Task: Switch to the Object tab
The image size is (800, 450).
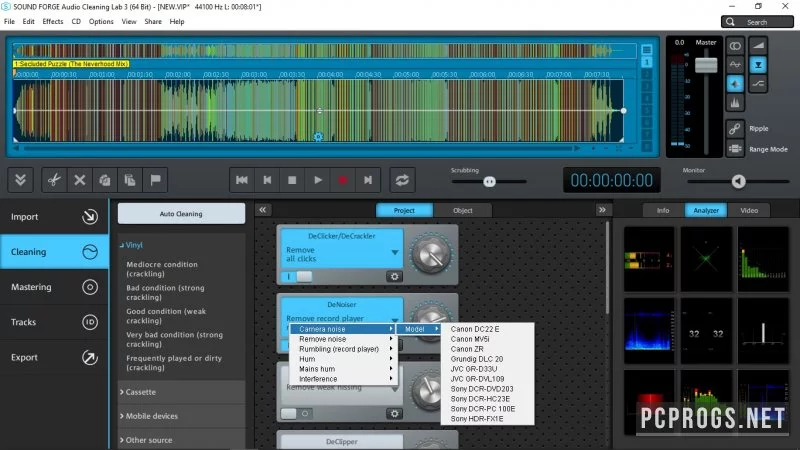Action: pos(463,210)
